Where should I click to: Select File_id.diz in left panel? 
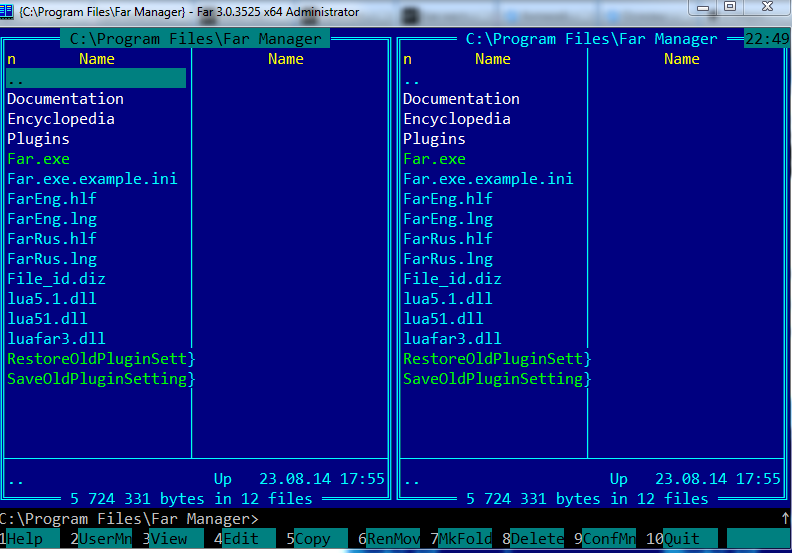click(x=56, y=279)
